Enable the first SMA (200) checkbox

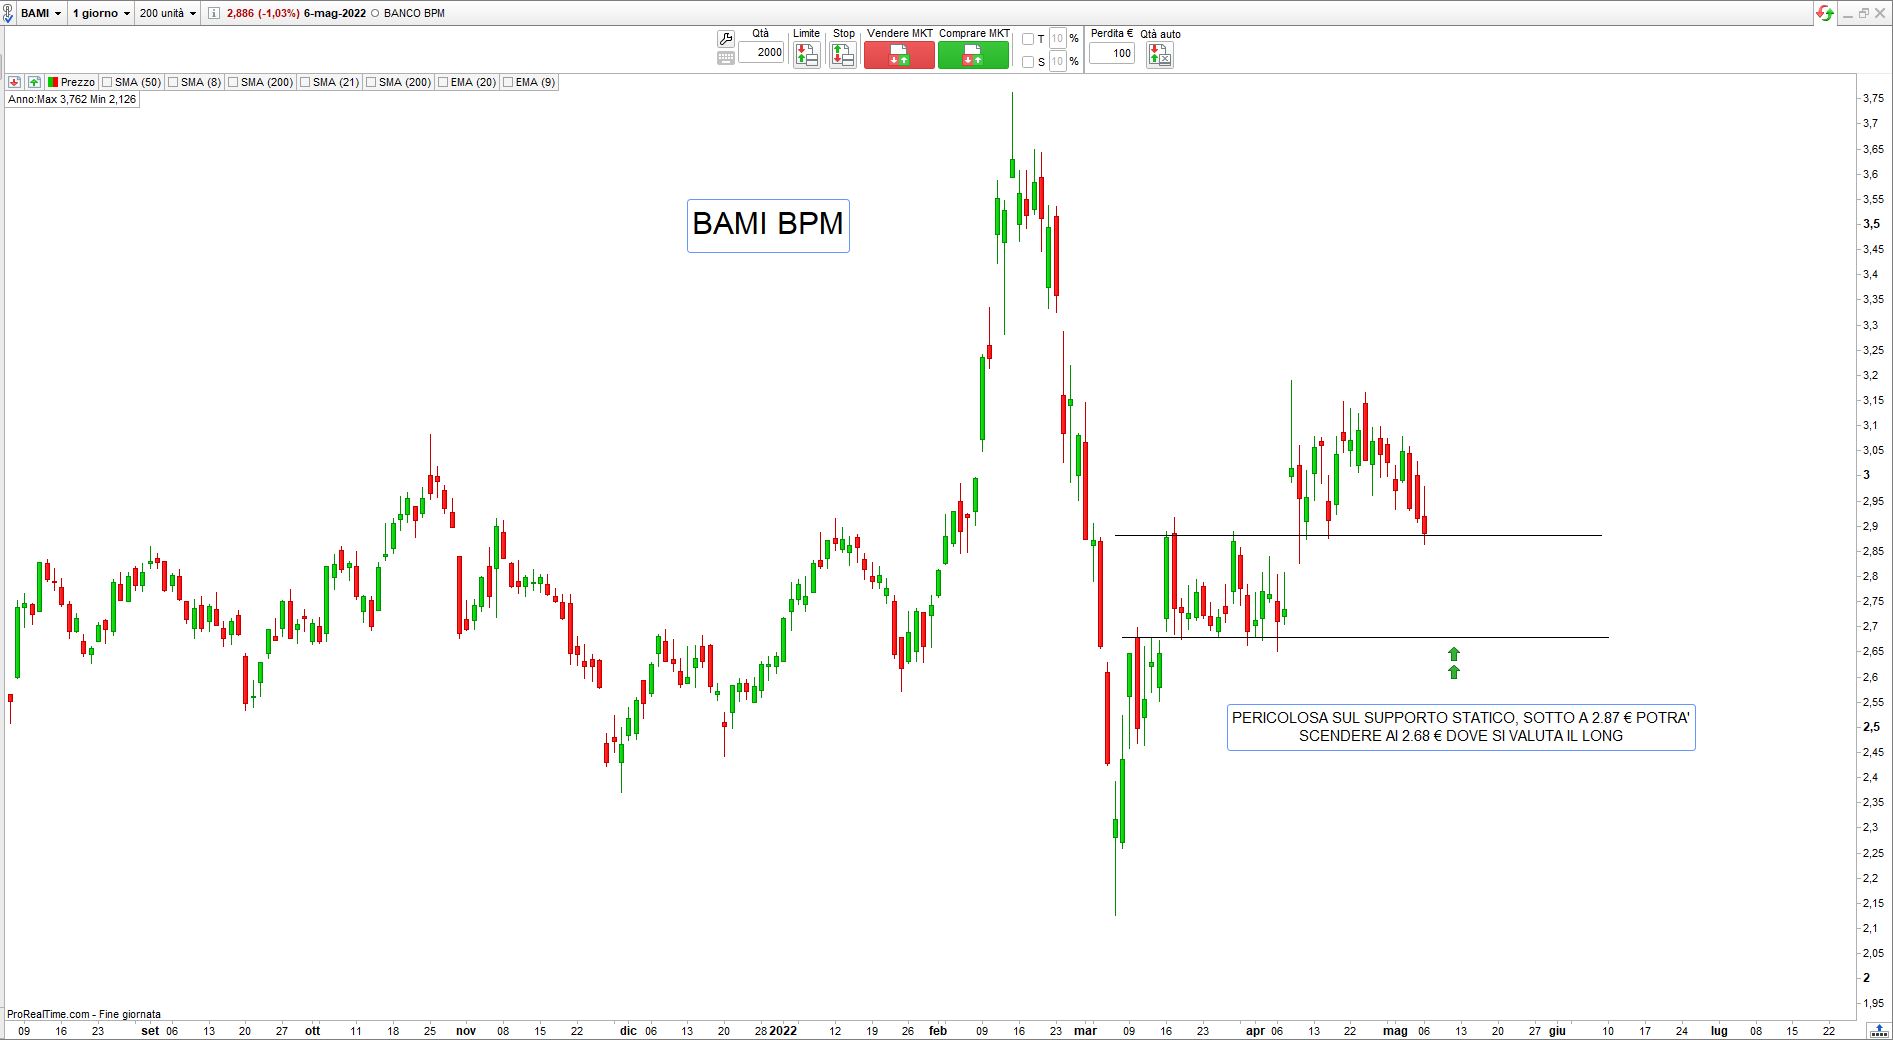pyautogui.click(x=233, y=82)
